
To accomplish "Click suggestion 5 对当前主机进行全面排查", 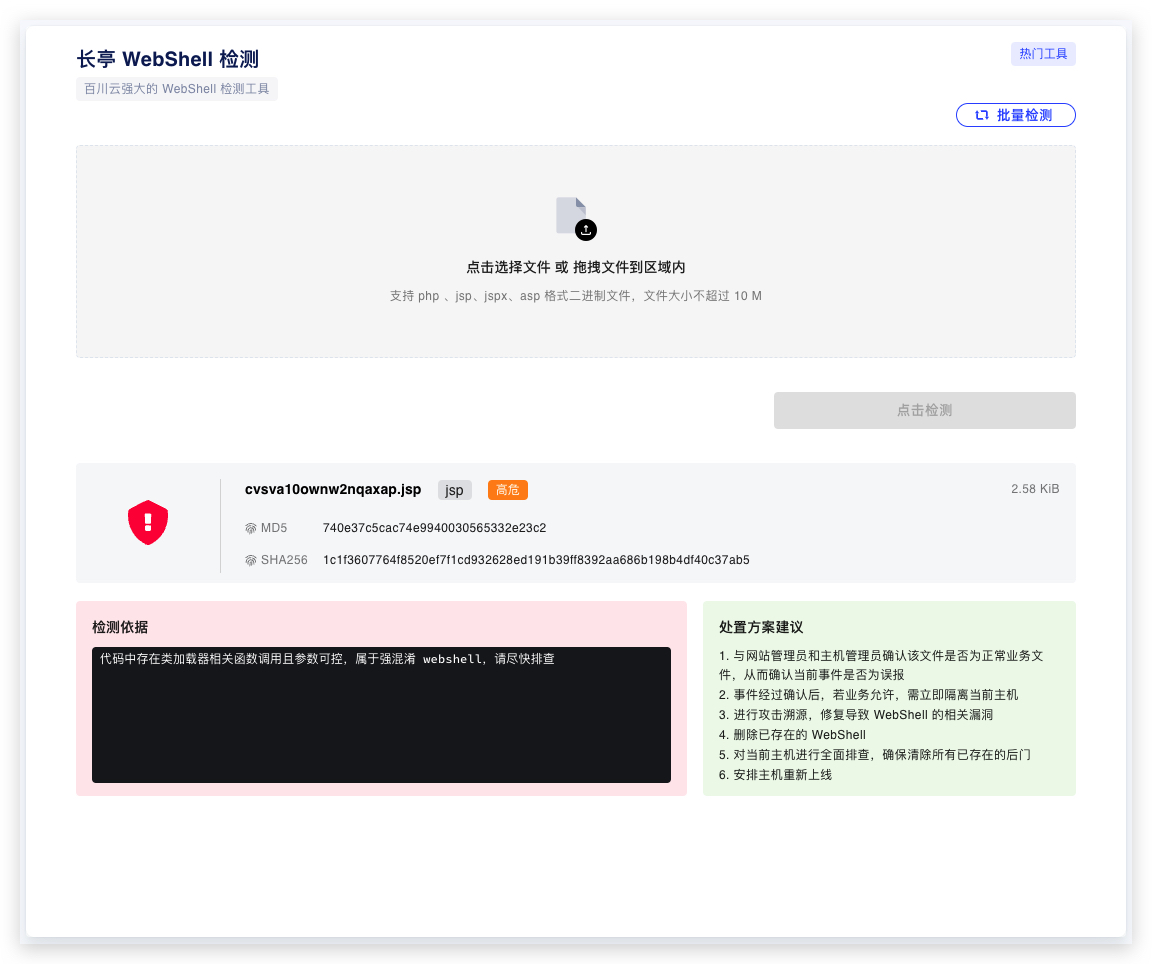I will click(874, 755).
